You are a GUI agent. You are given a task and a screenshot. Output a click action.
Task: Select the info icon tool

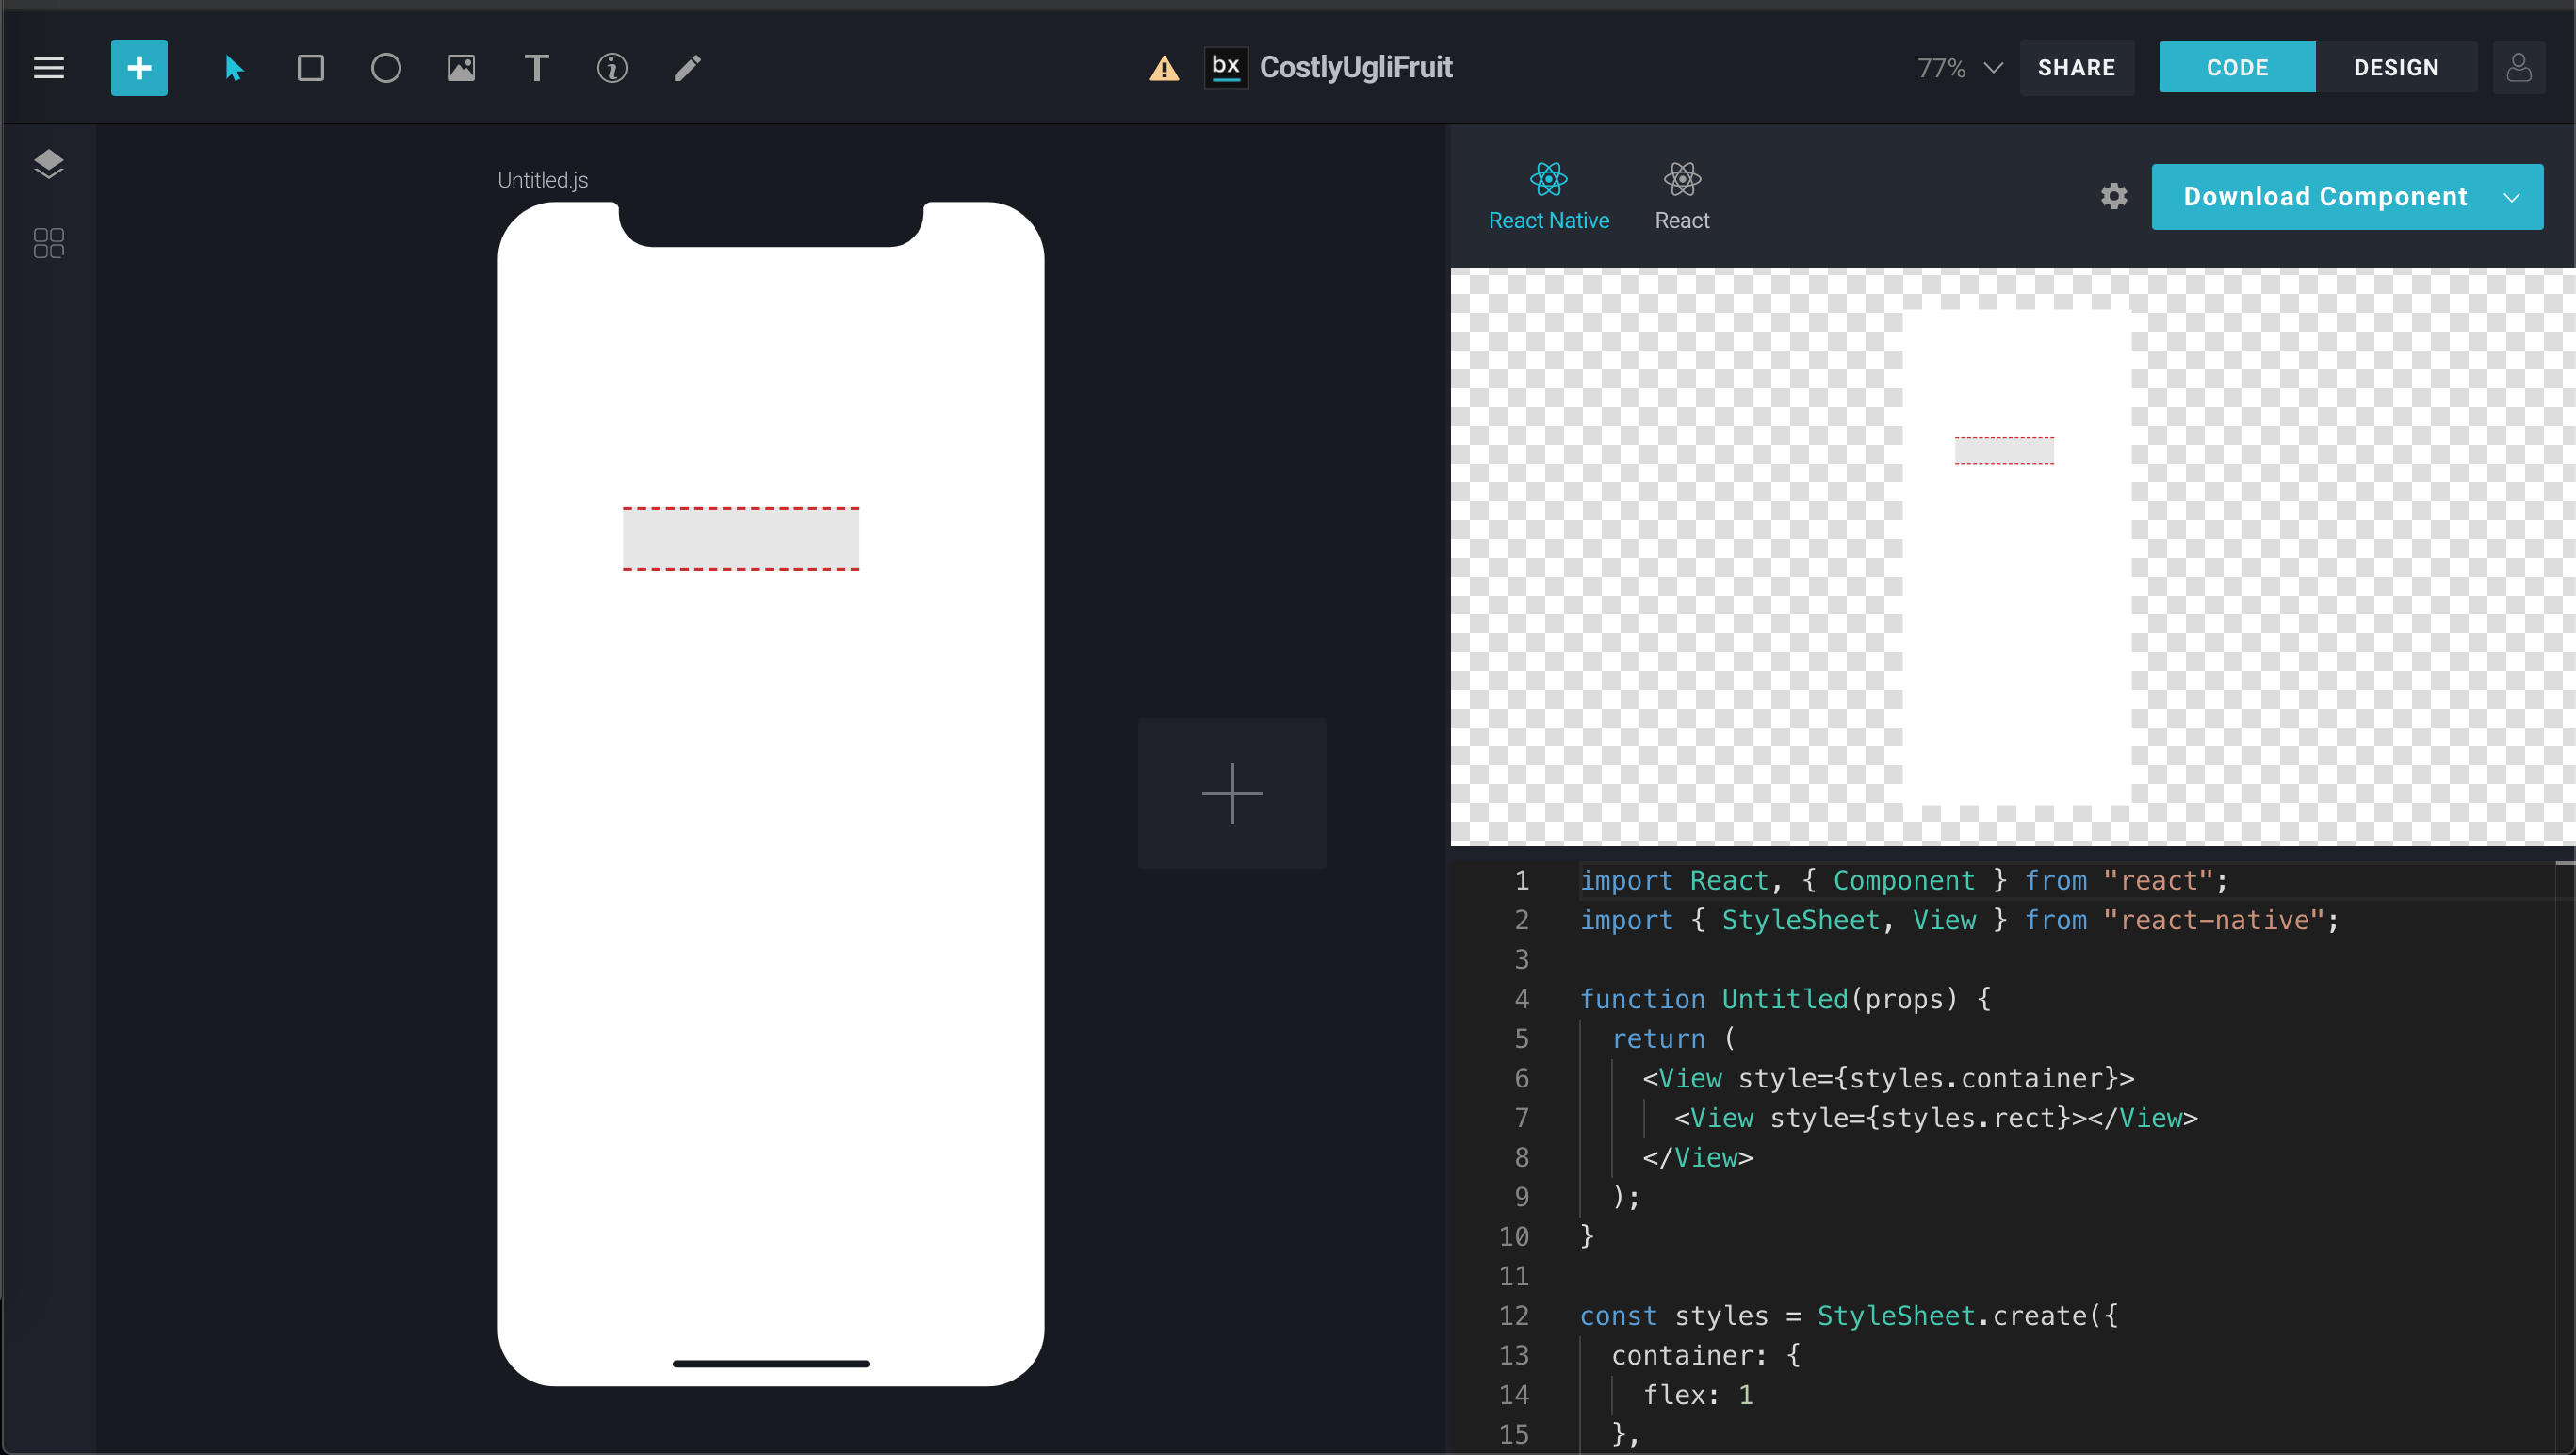(x=612, y=68)
